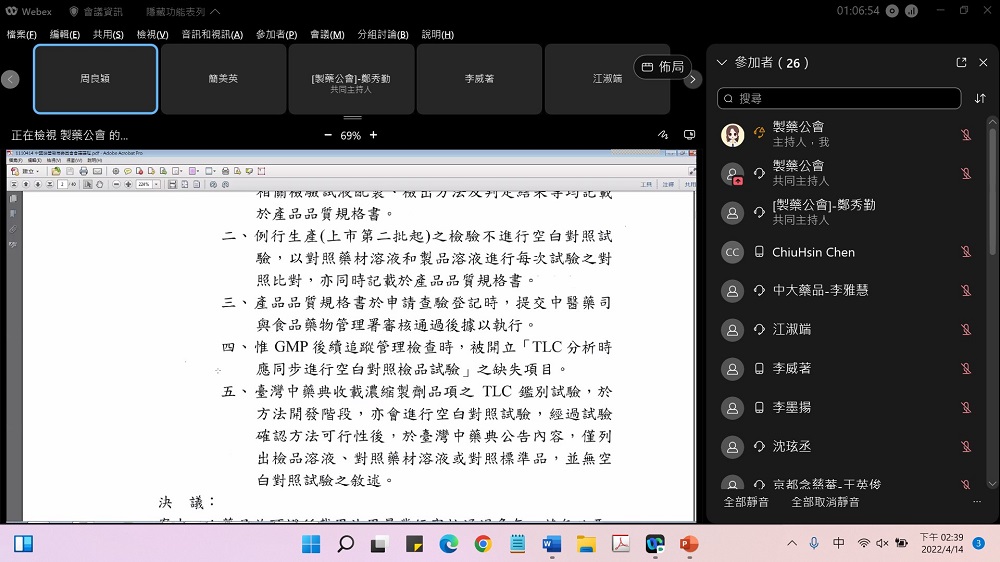Image resolution: width=1000 pixels, height=562 pixels.
Task: Collapse the 參加者 panel chevron
Action: tap(722, 63)
